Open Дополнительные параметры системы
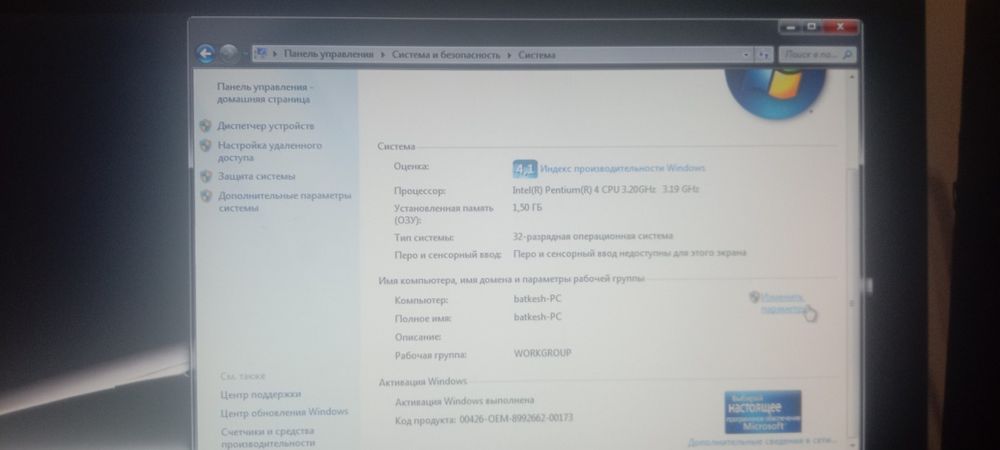 tap(284, 201)
